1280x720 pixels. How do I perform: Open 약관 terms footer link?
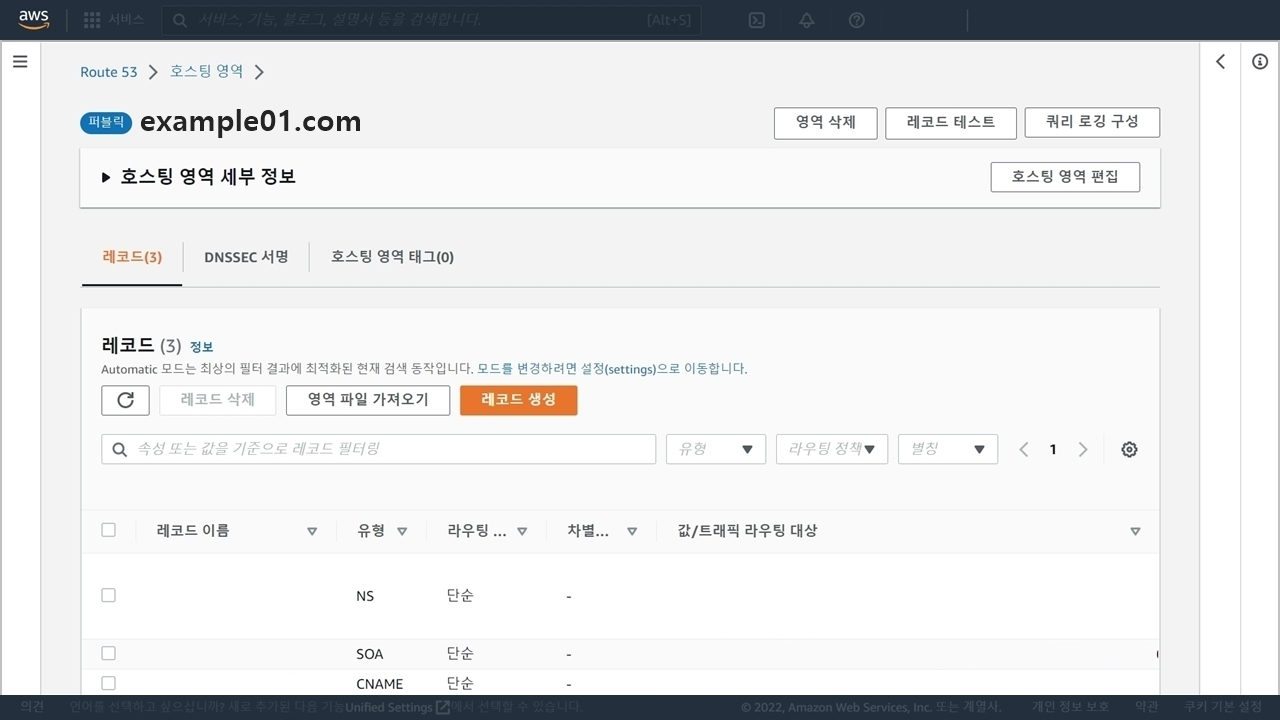[x=1147, y=707]
